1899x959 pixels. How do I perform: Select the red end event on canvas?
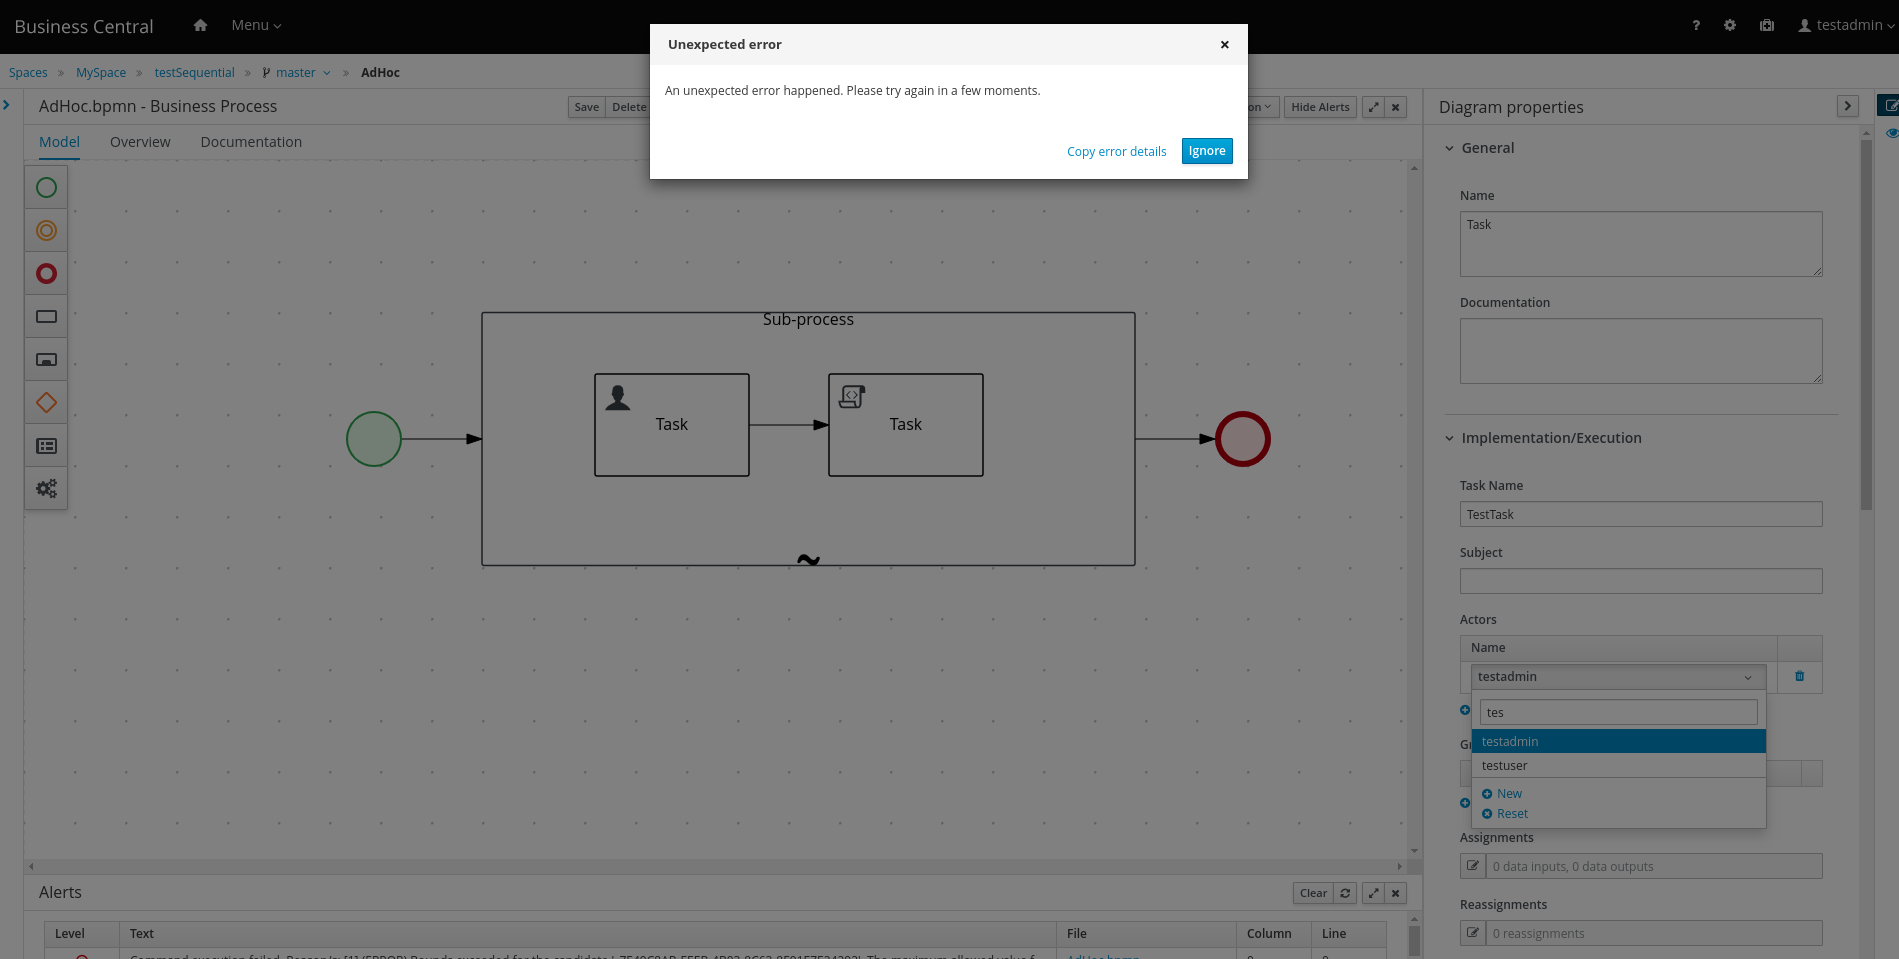click(1243, 439)
